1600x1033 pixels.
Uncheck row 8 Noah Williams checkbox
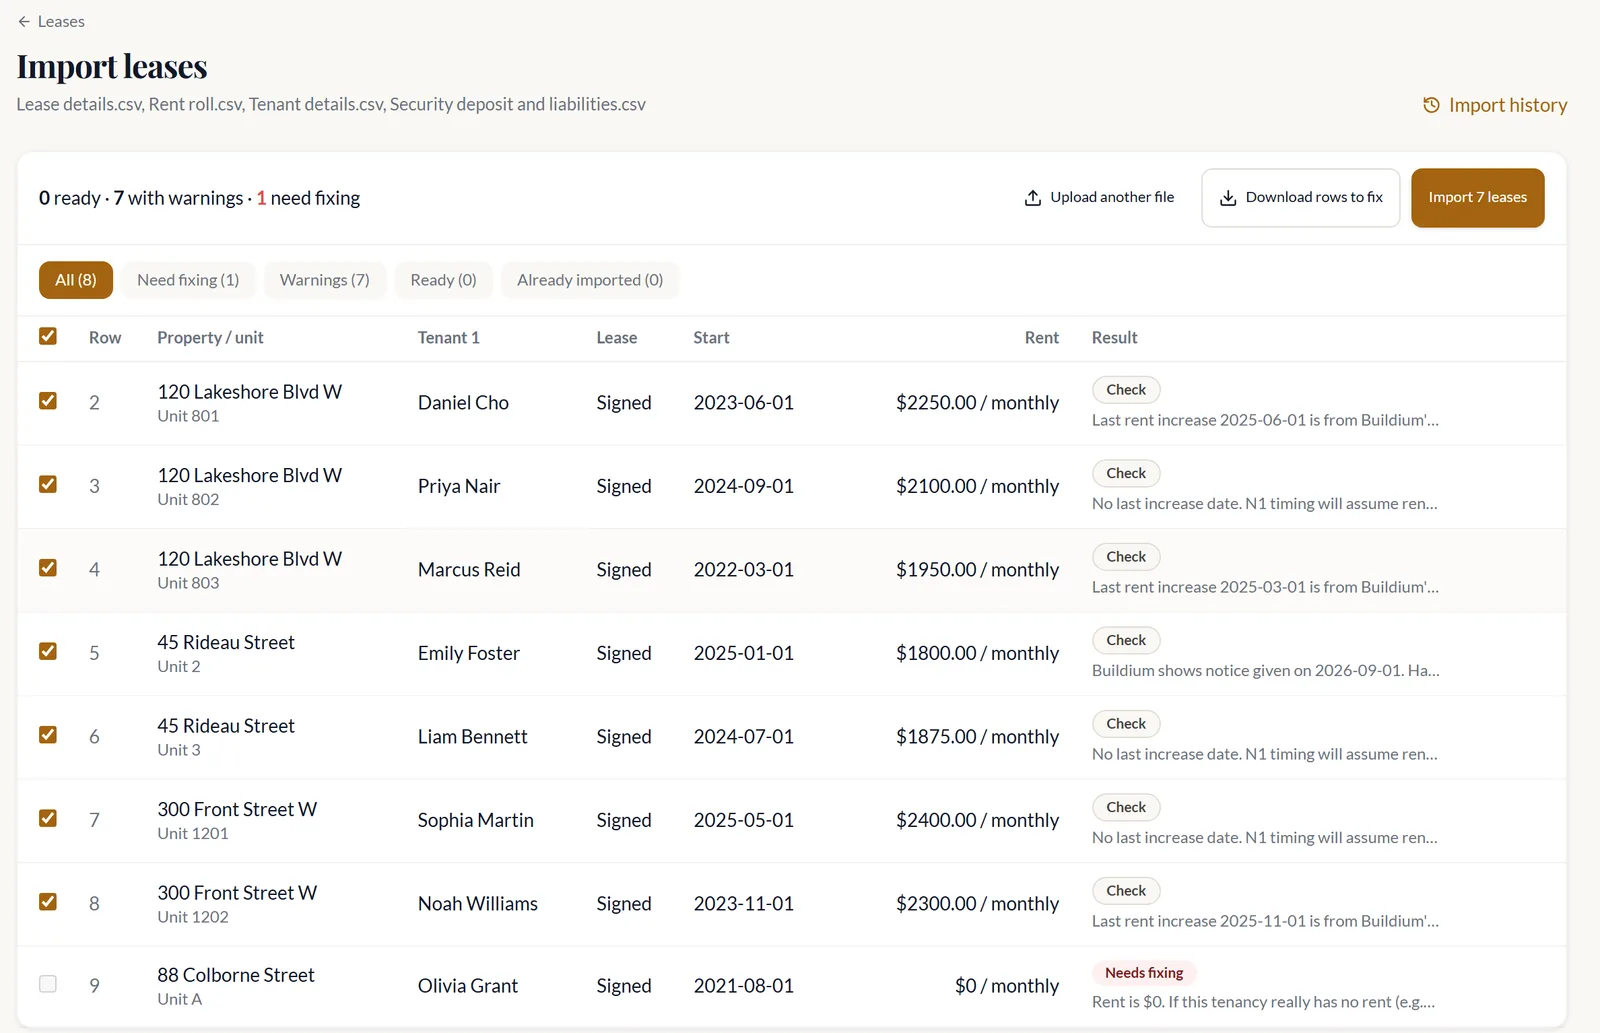[48, 902]
